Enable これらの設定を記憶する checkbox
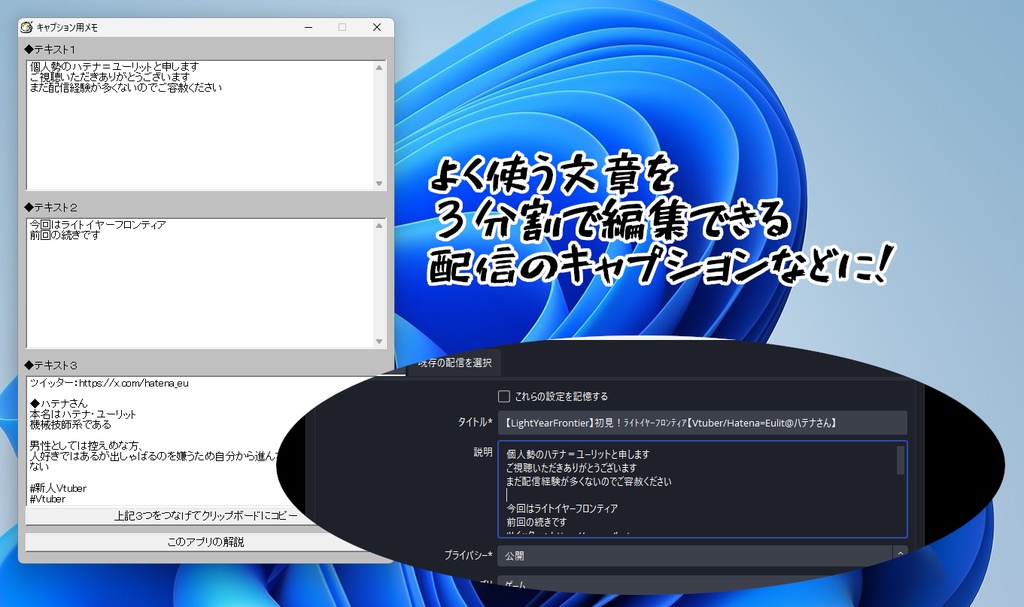Screen dimensions: 1024x607 pos(504,396)
